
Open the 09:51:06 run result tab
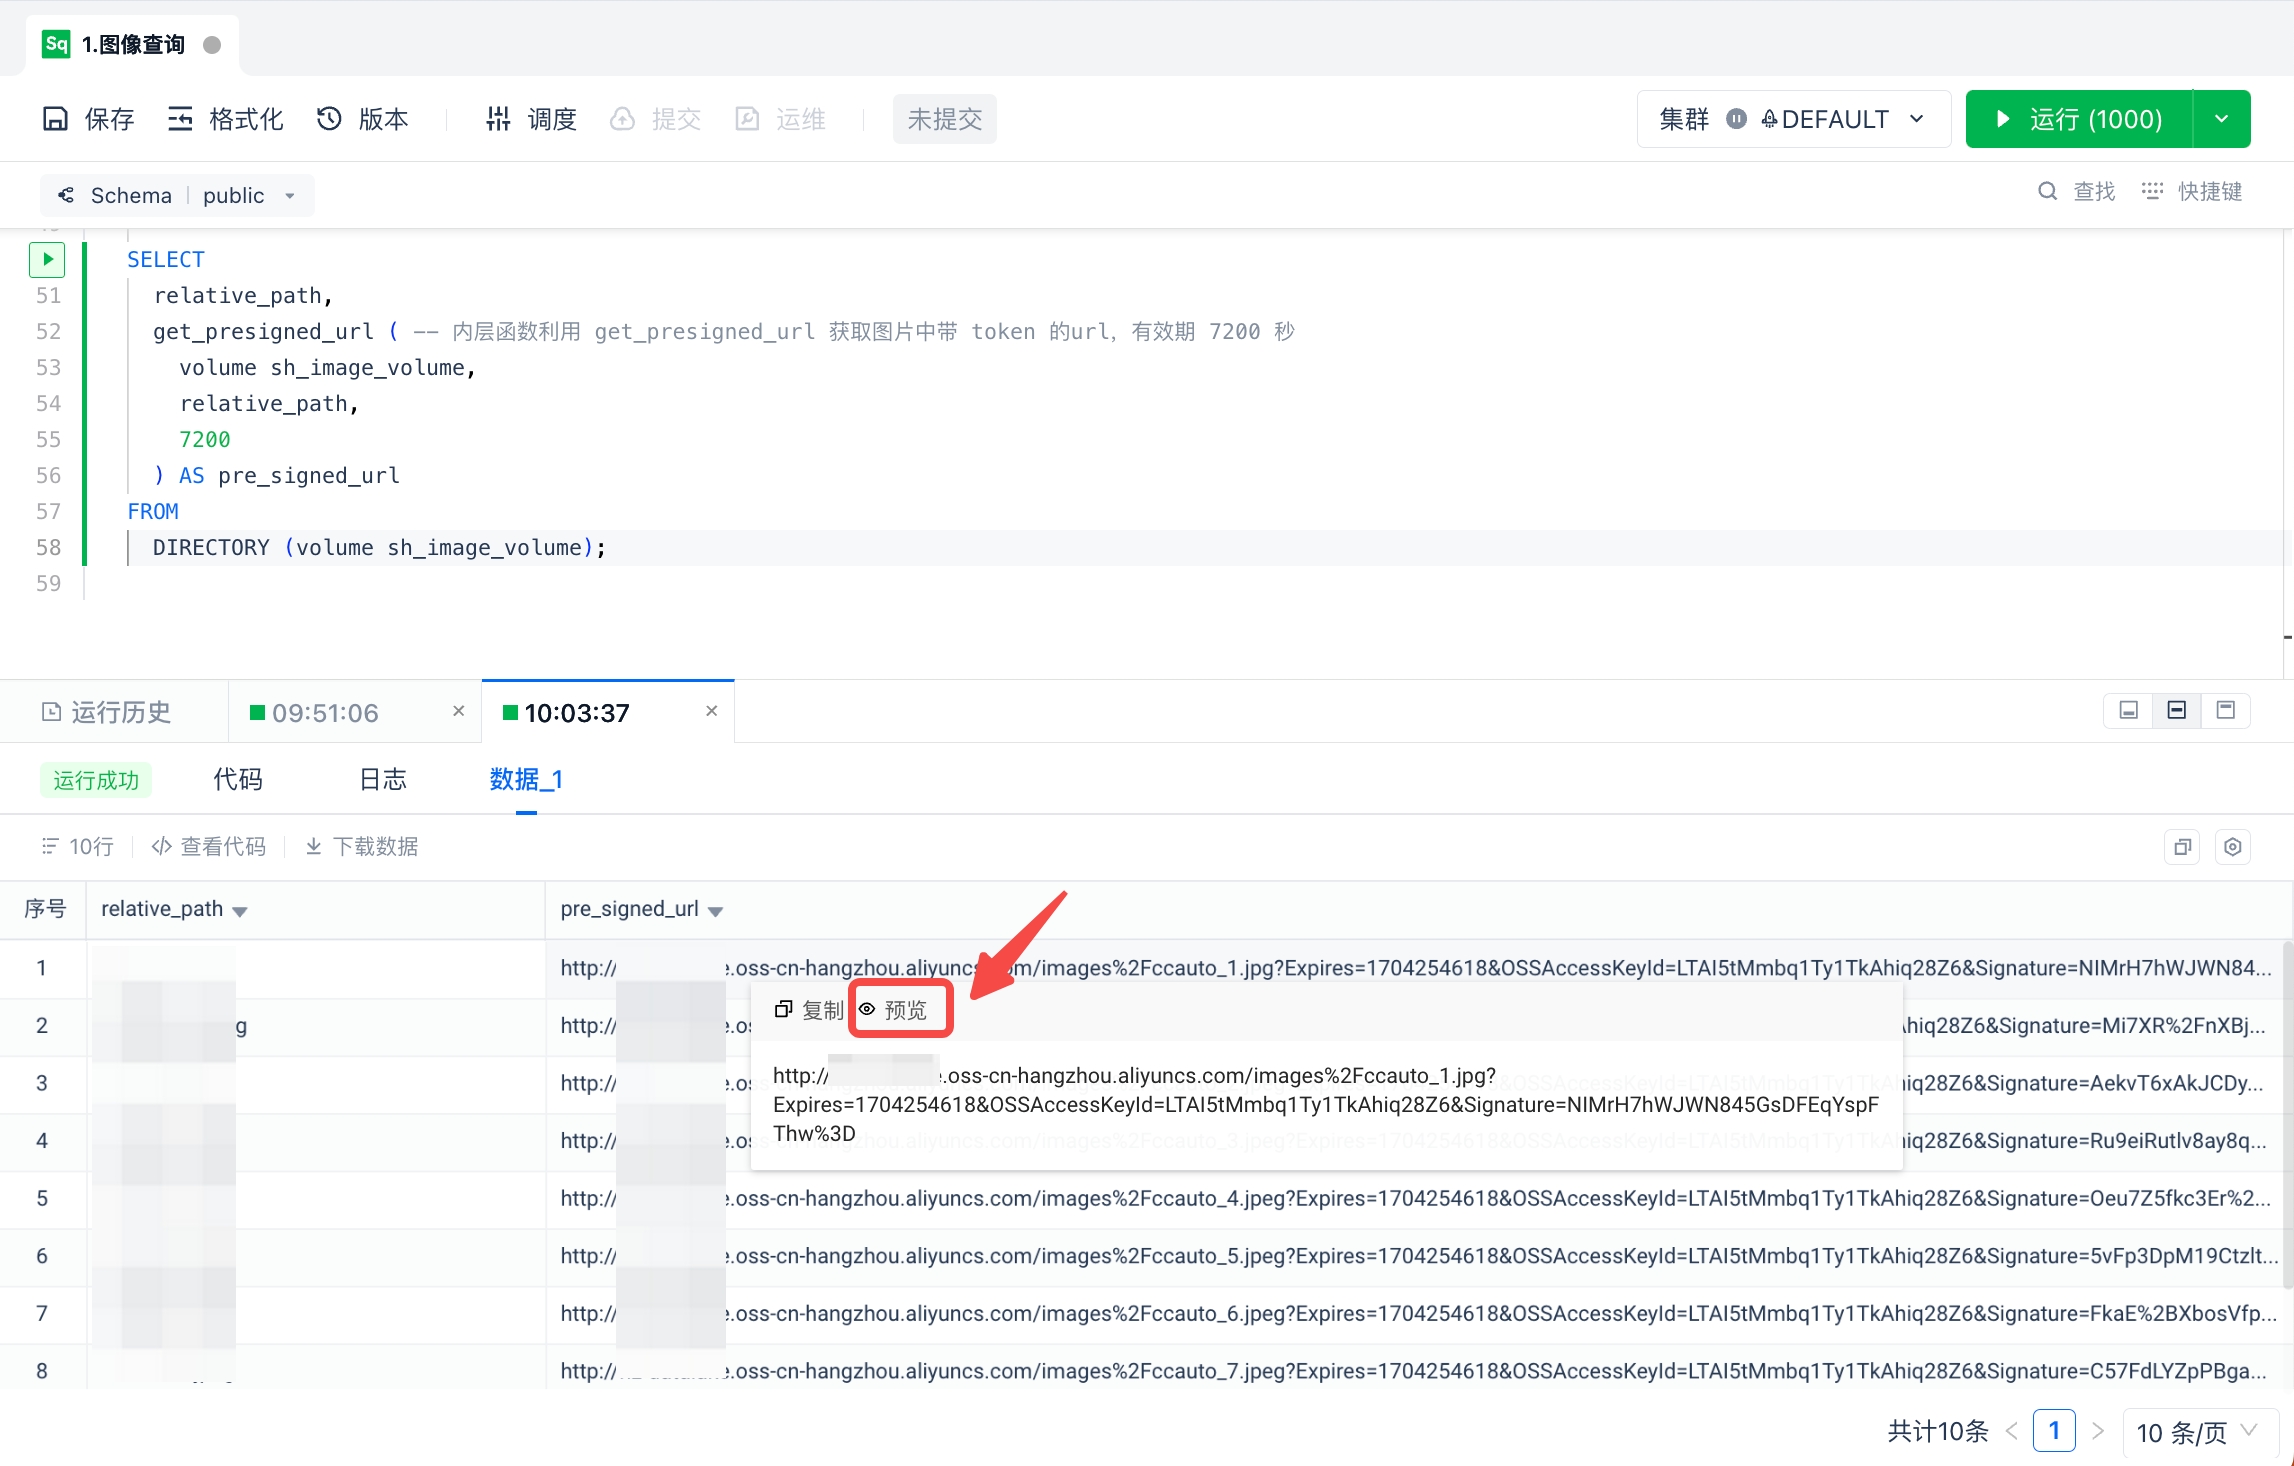pos(325,712)
